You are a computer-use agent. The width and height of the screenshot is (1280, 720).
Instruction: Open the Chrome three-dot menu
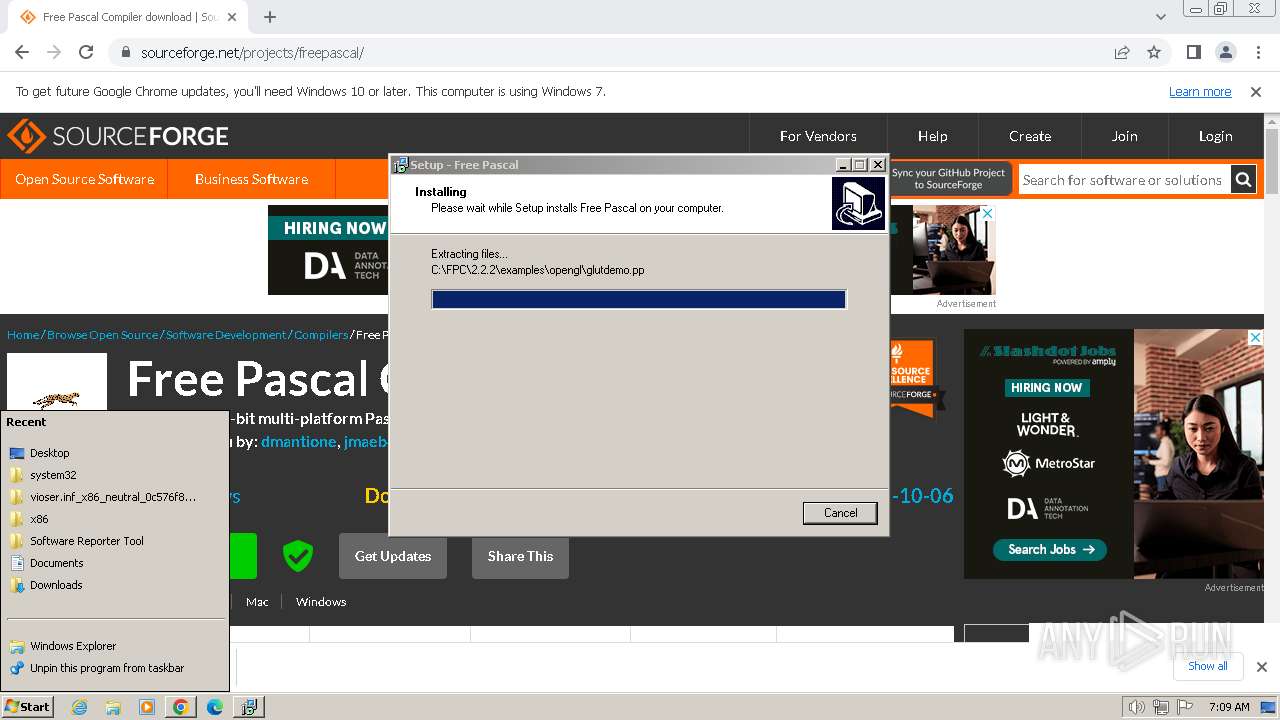click(1257, 52)
